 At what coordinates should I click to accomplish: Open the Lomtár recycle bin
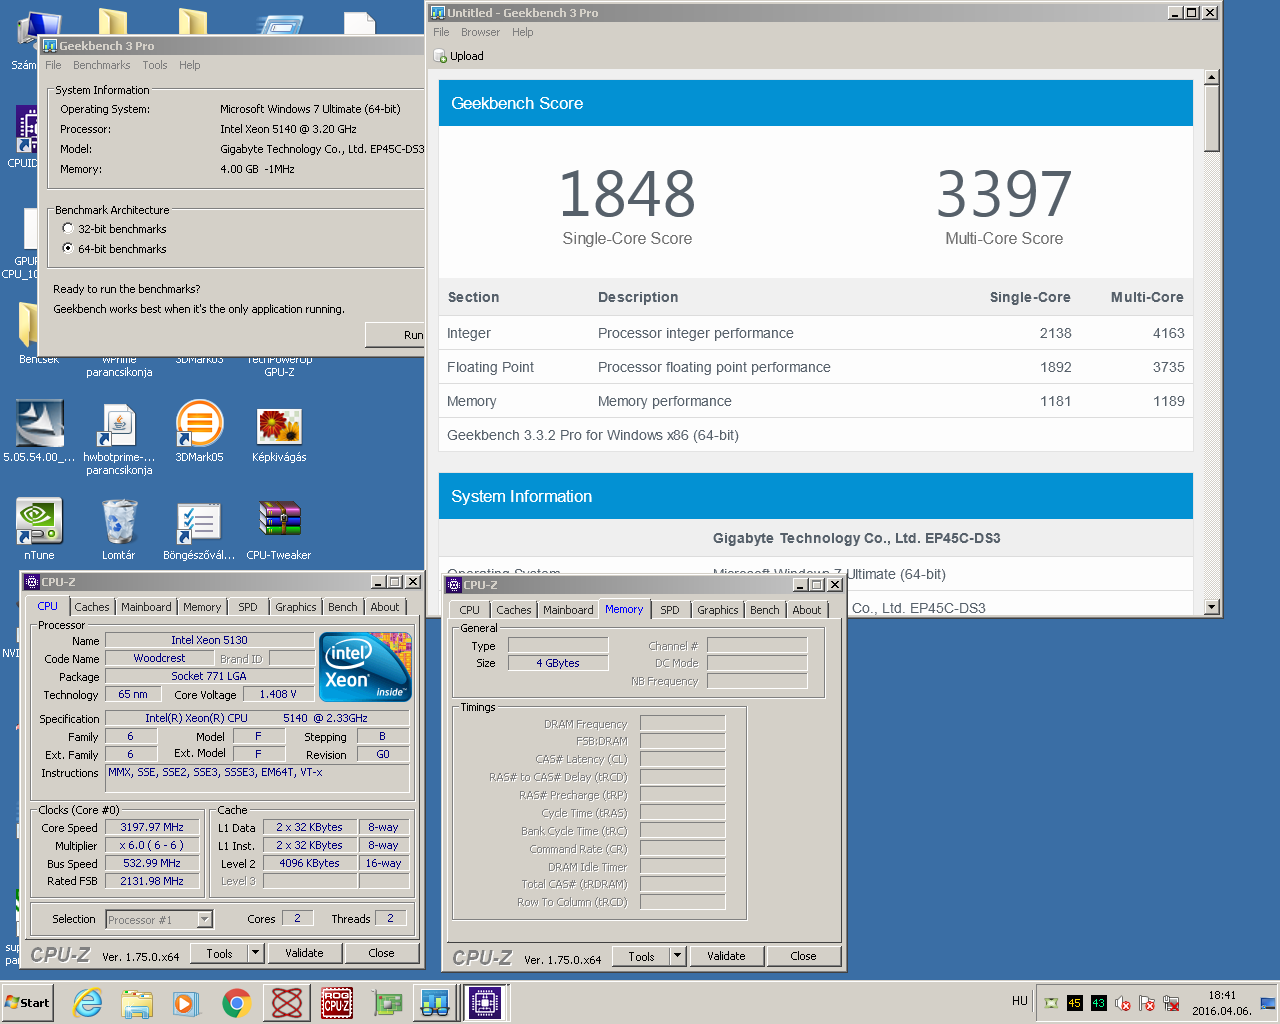click(x=119, y=530)
